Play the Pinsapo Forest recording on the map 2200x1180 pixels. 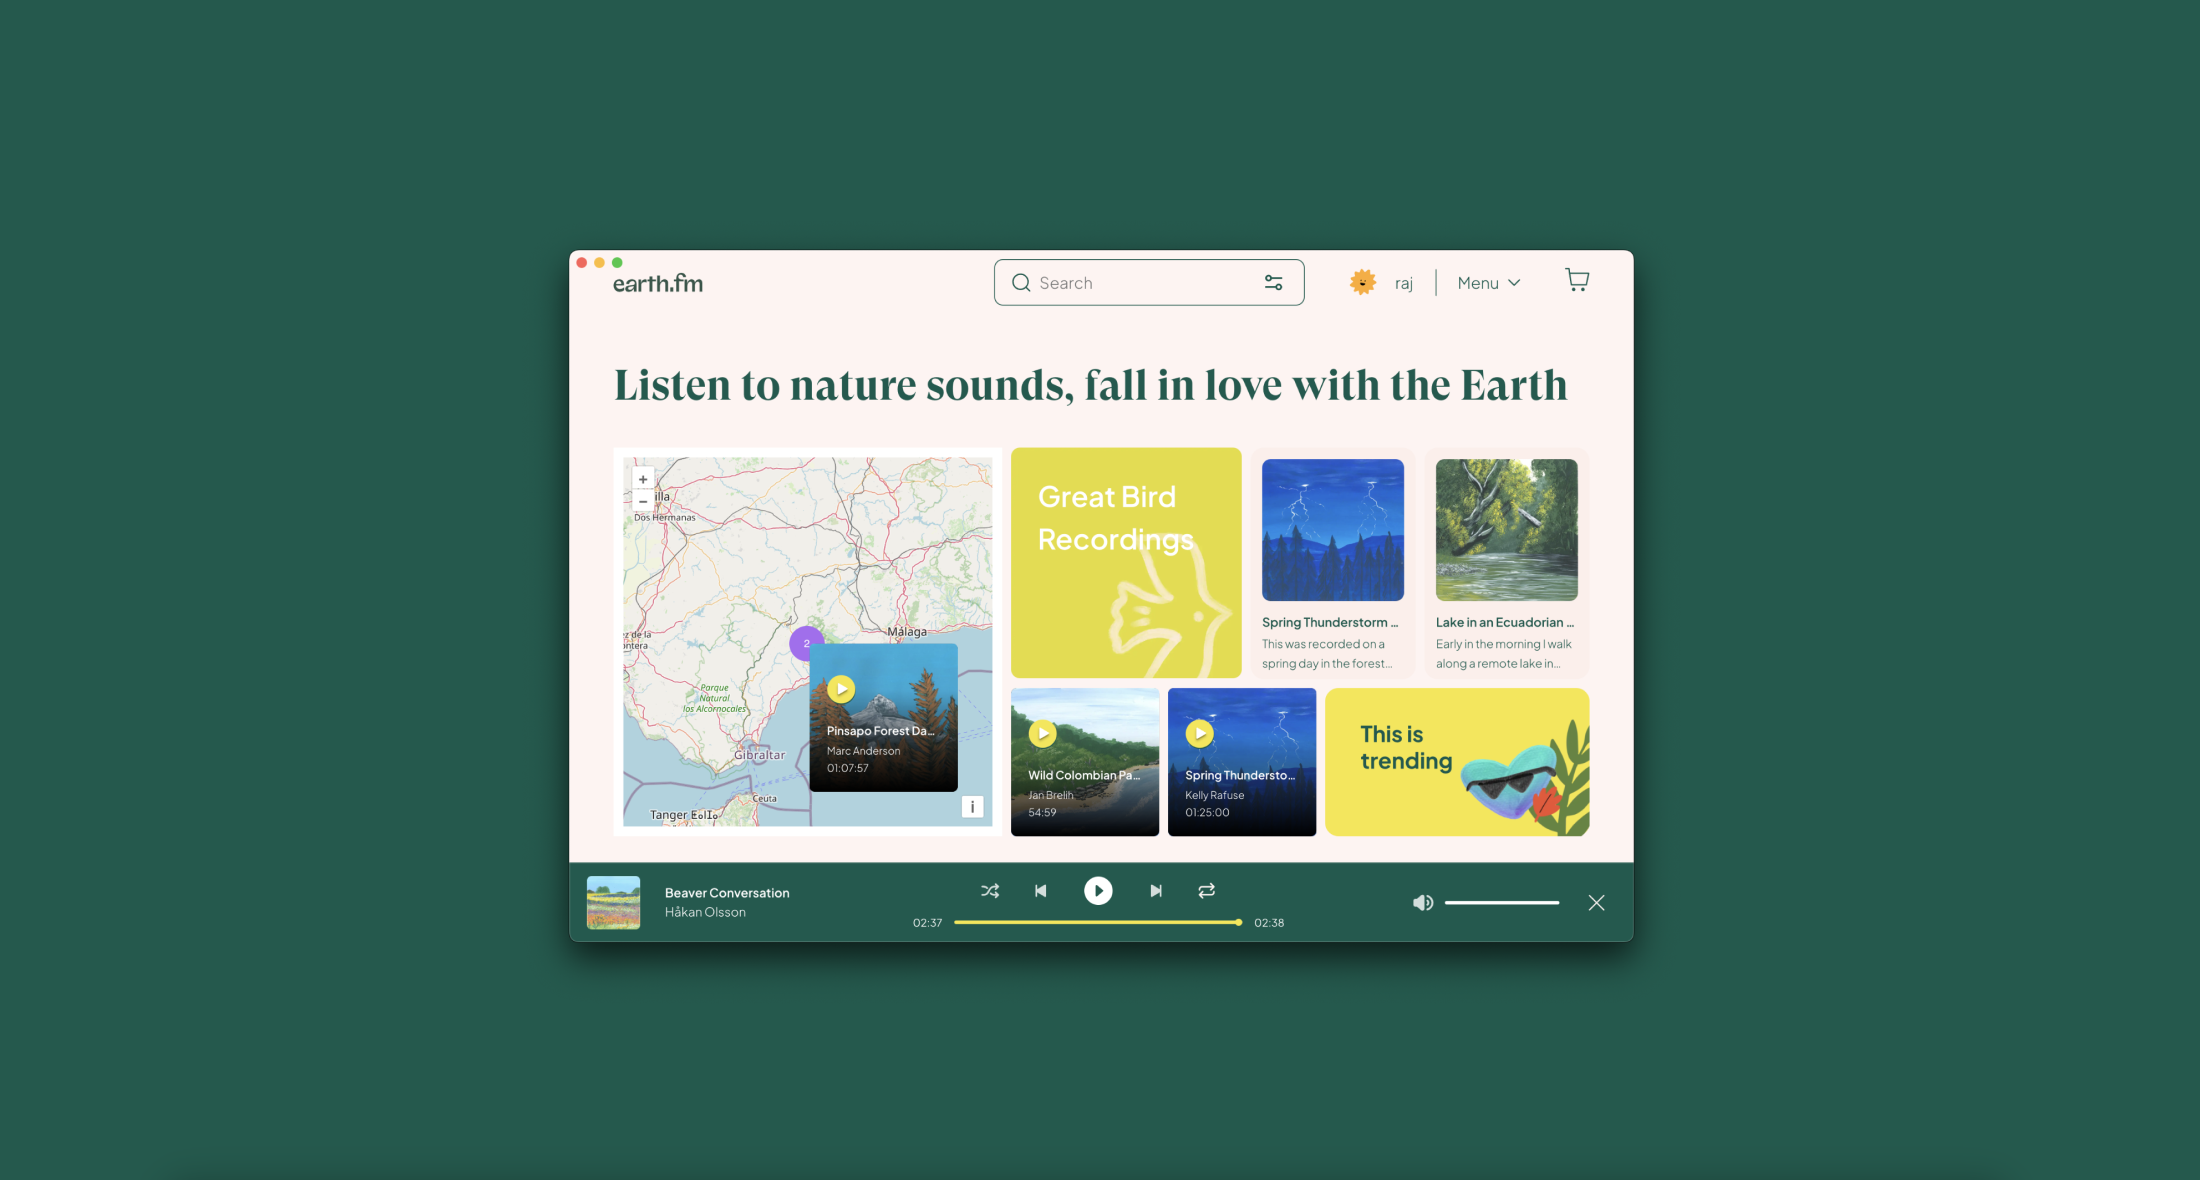[x=842, y=688]
